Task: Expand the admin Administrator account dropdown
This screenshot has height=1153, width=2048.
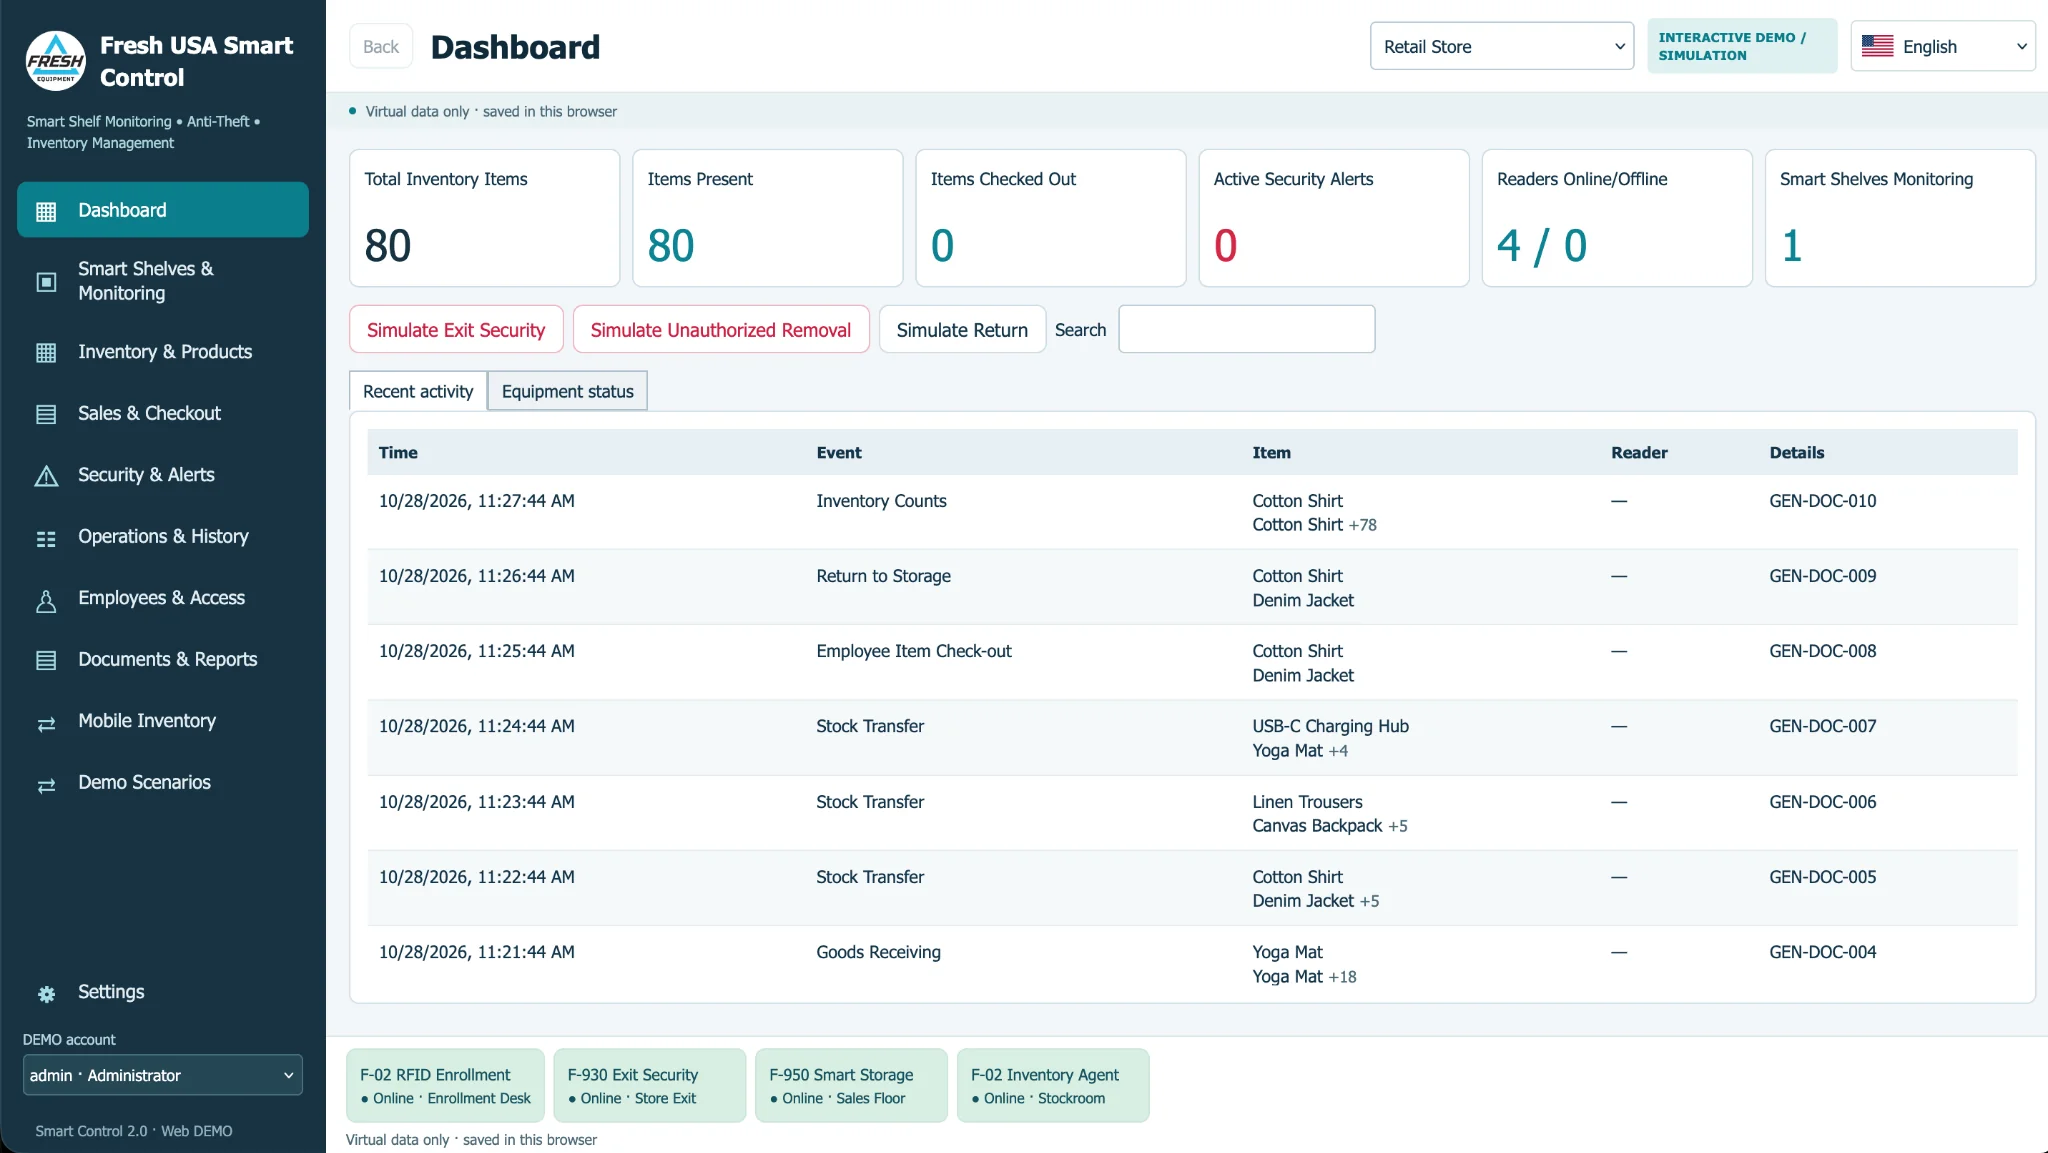Action: [x=163, y=1075]
